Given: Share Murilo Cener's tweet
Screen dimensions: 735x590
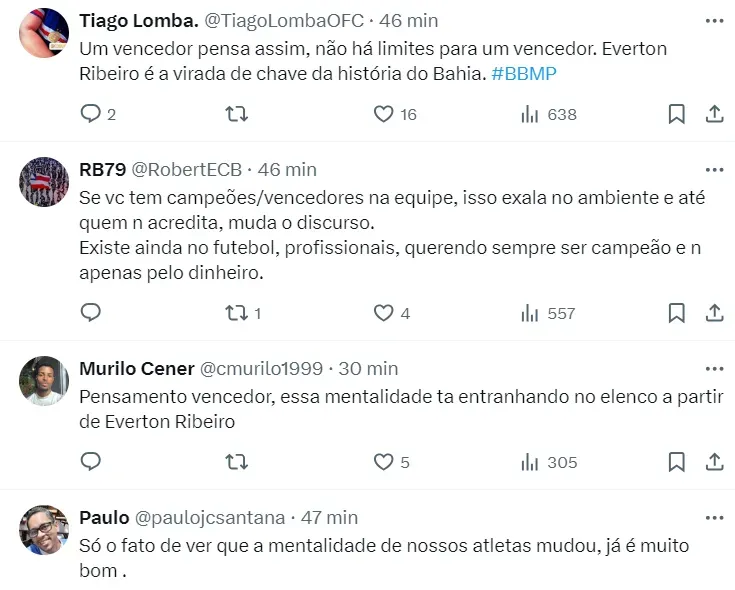Looking at the screenshot, I should [x=714, y=462].
